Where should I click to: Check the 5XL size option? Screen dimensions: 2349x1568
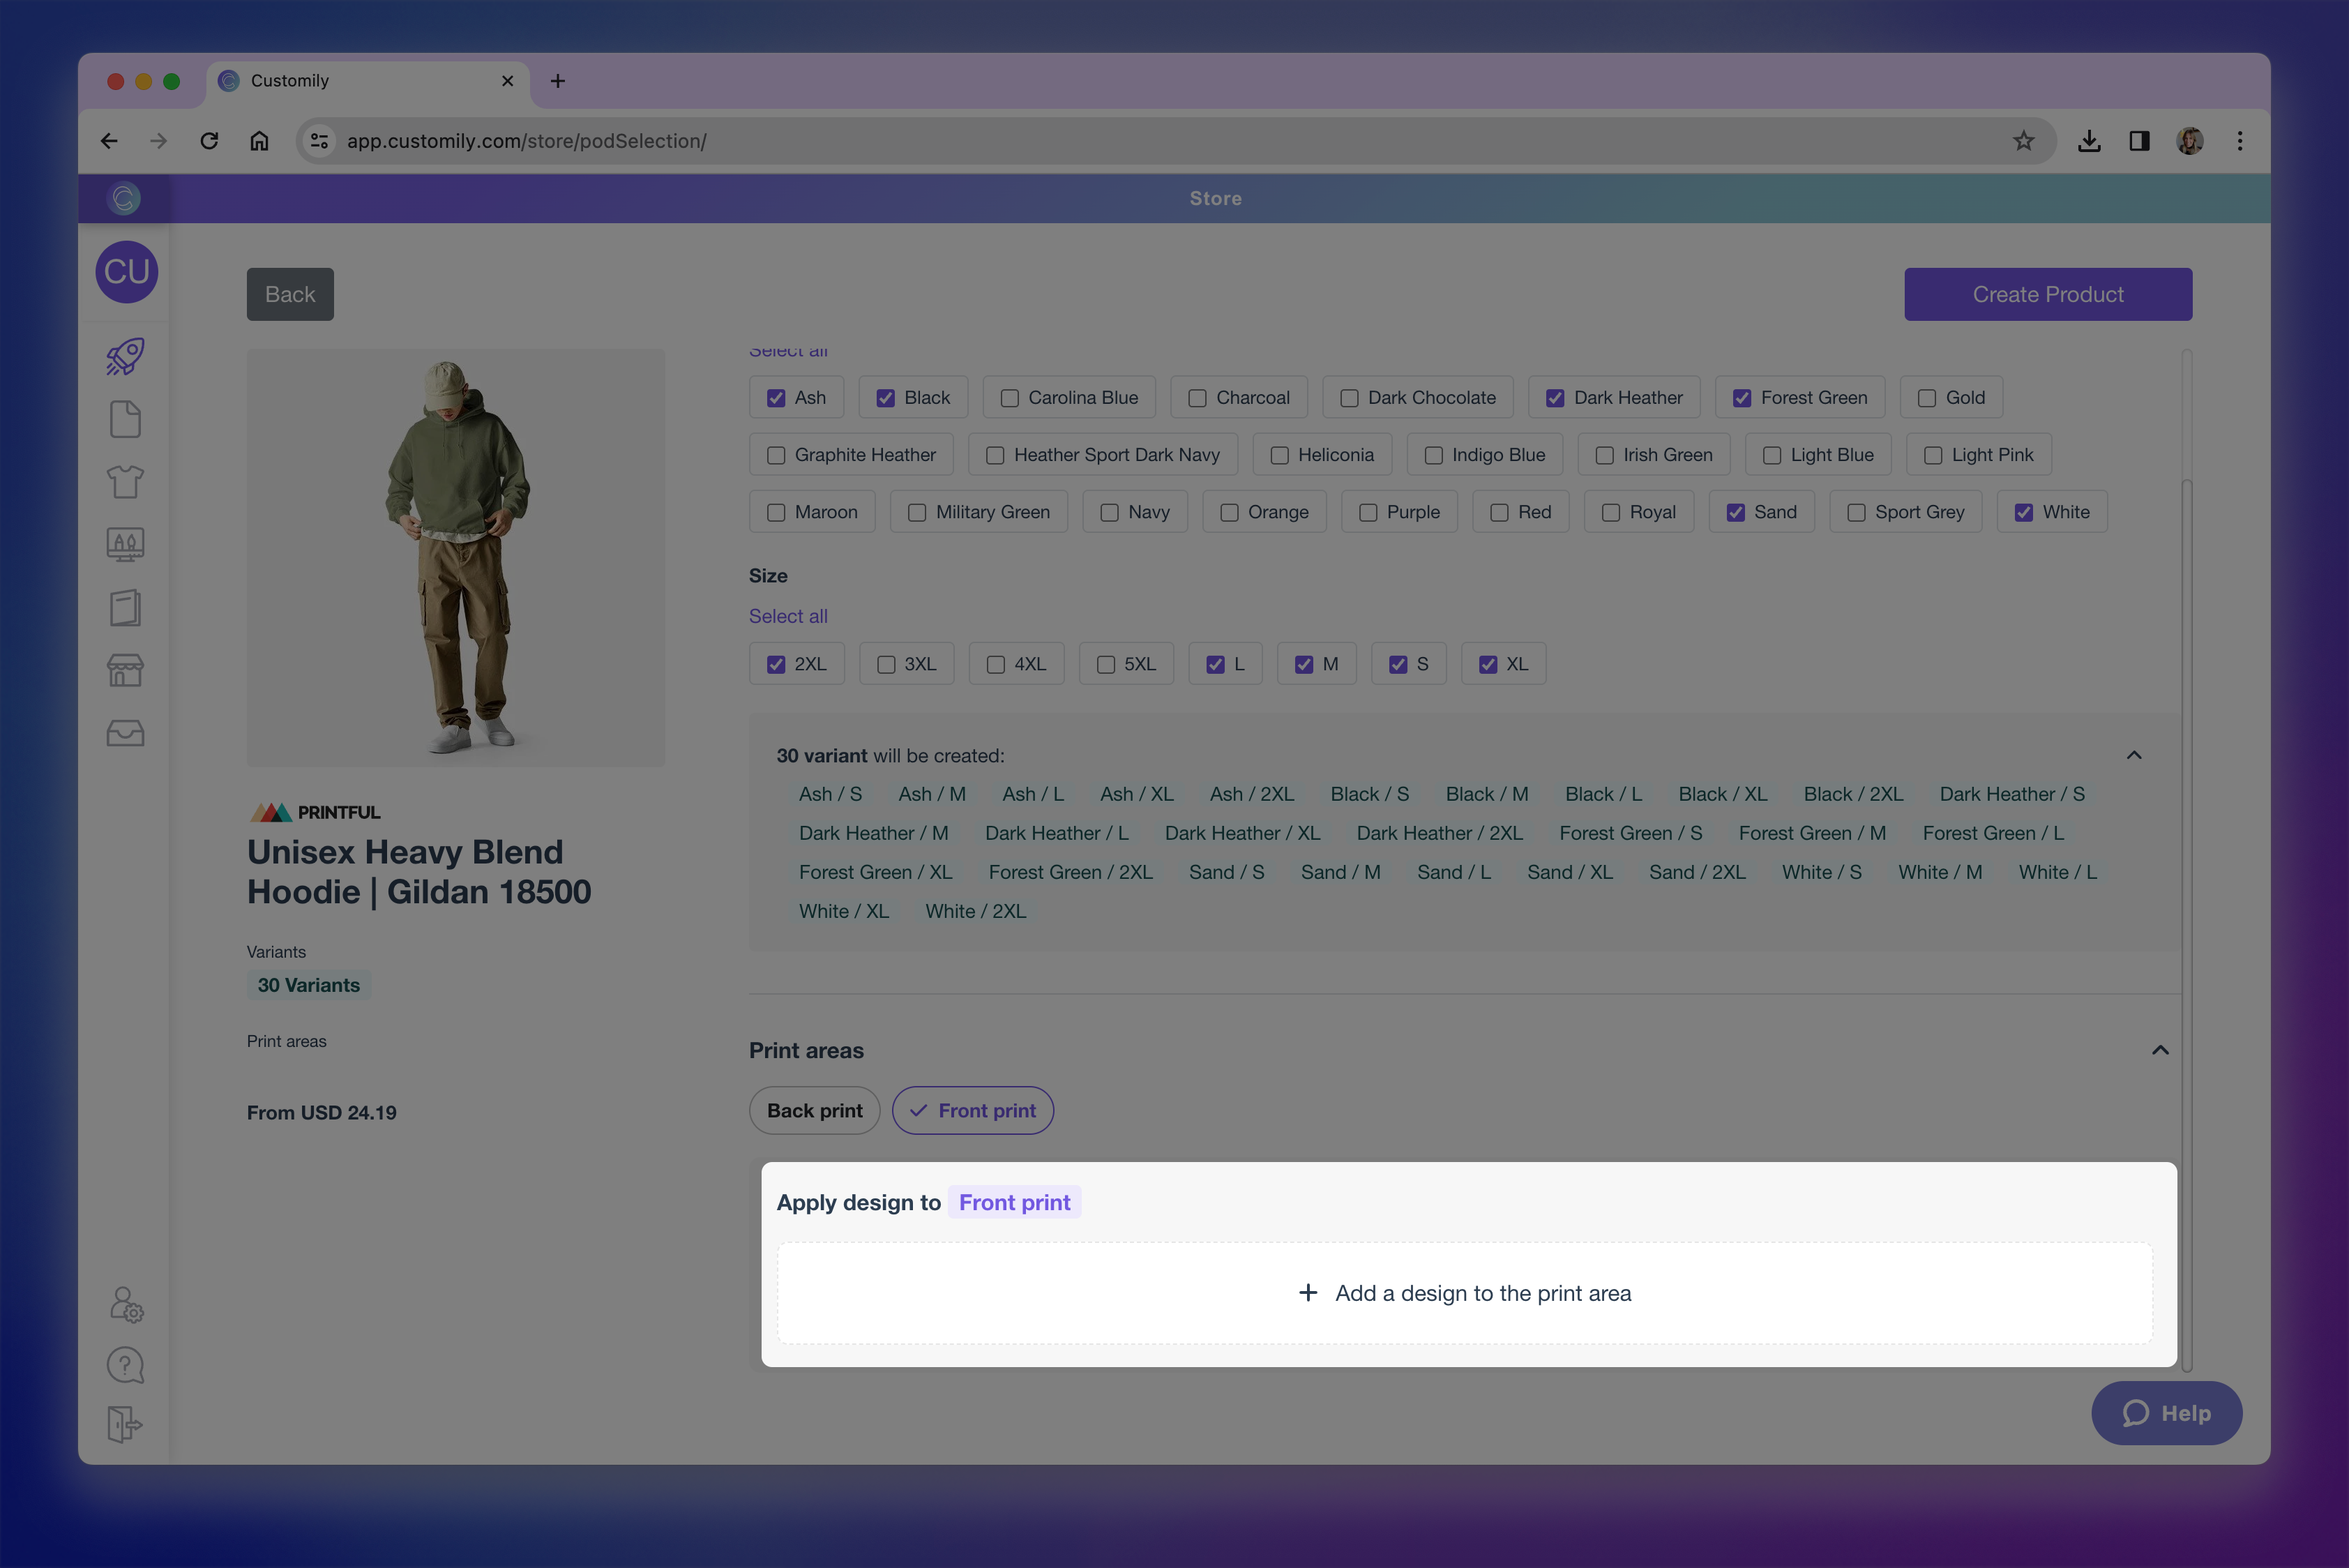pyautogui.click(x=1105, y=663)
